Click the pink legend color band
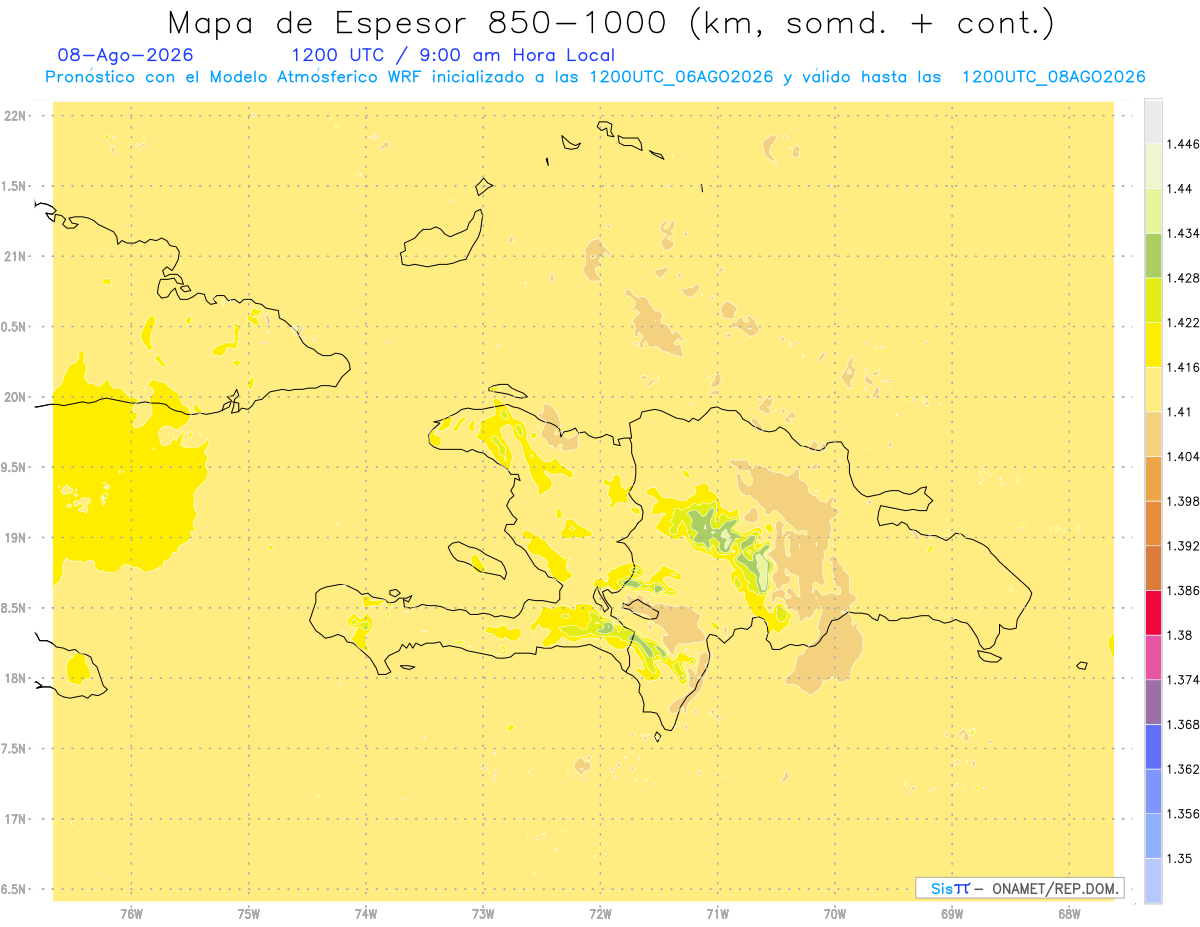The image size is (1200, 927). [1153, 657]
